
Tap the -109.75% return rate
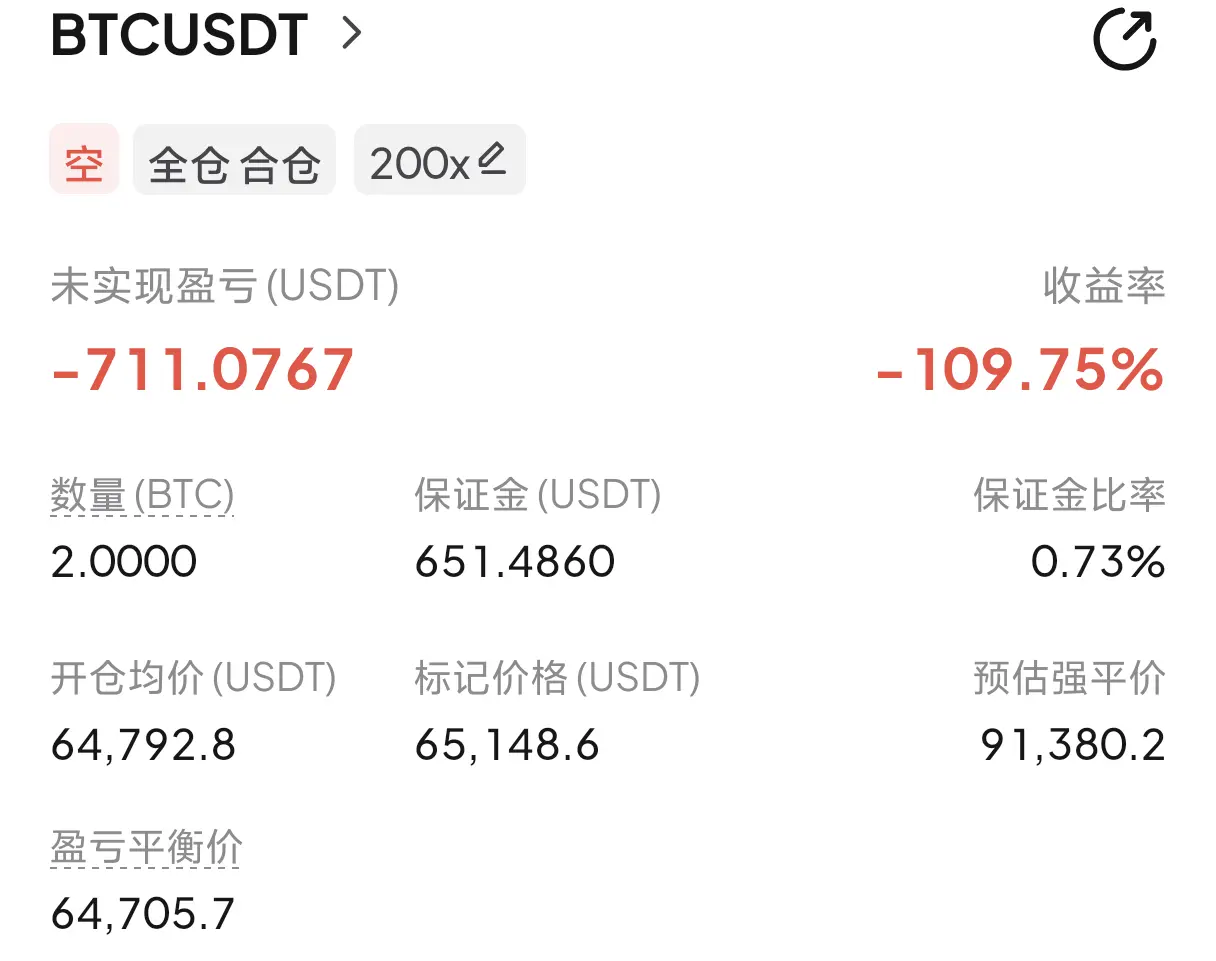[1020, 370]
